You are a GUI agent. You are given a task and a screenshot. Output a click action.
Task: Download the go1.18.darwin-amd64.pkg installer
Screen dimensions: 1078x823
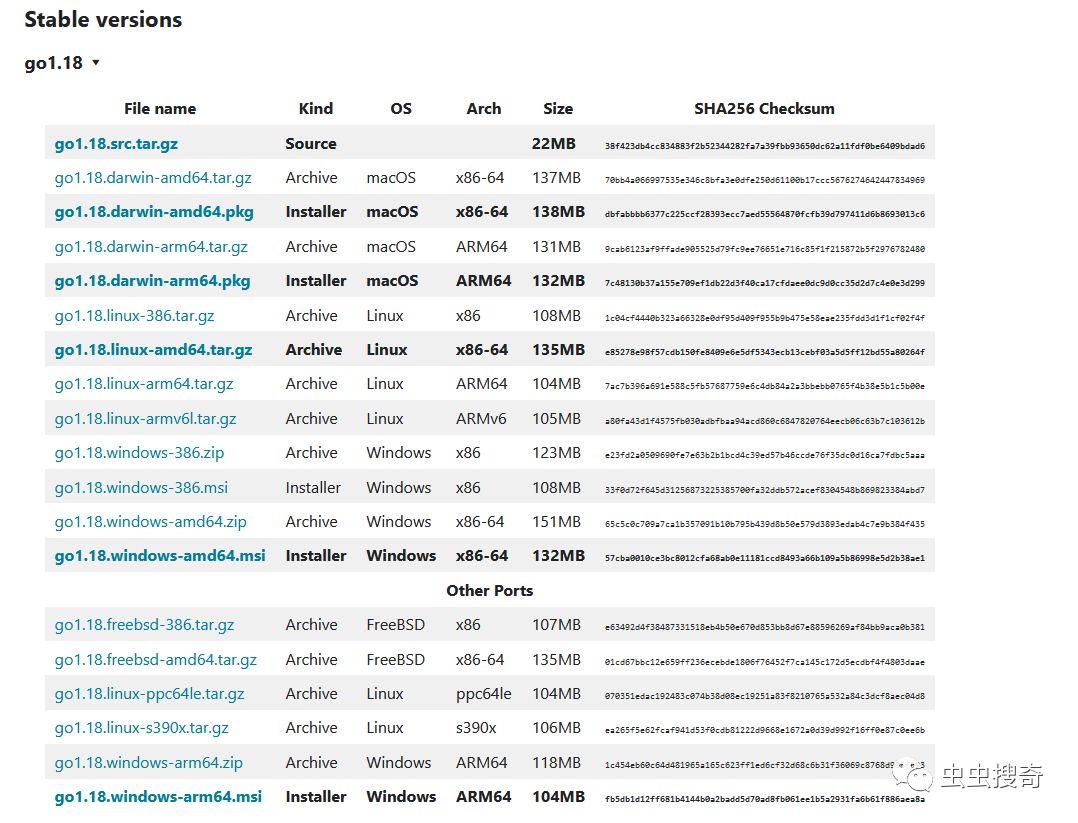154,212
